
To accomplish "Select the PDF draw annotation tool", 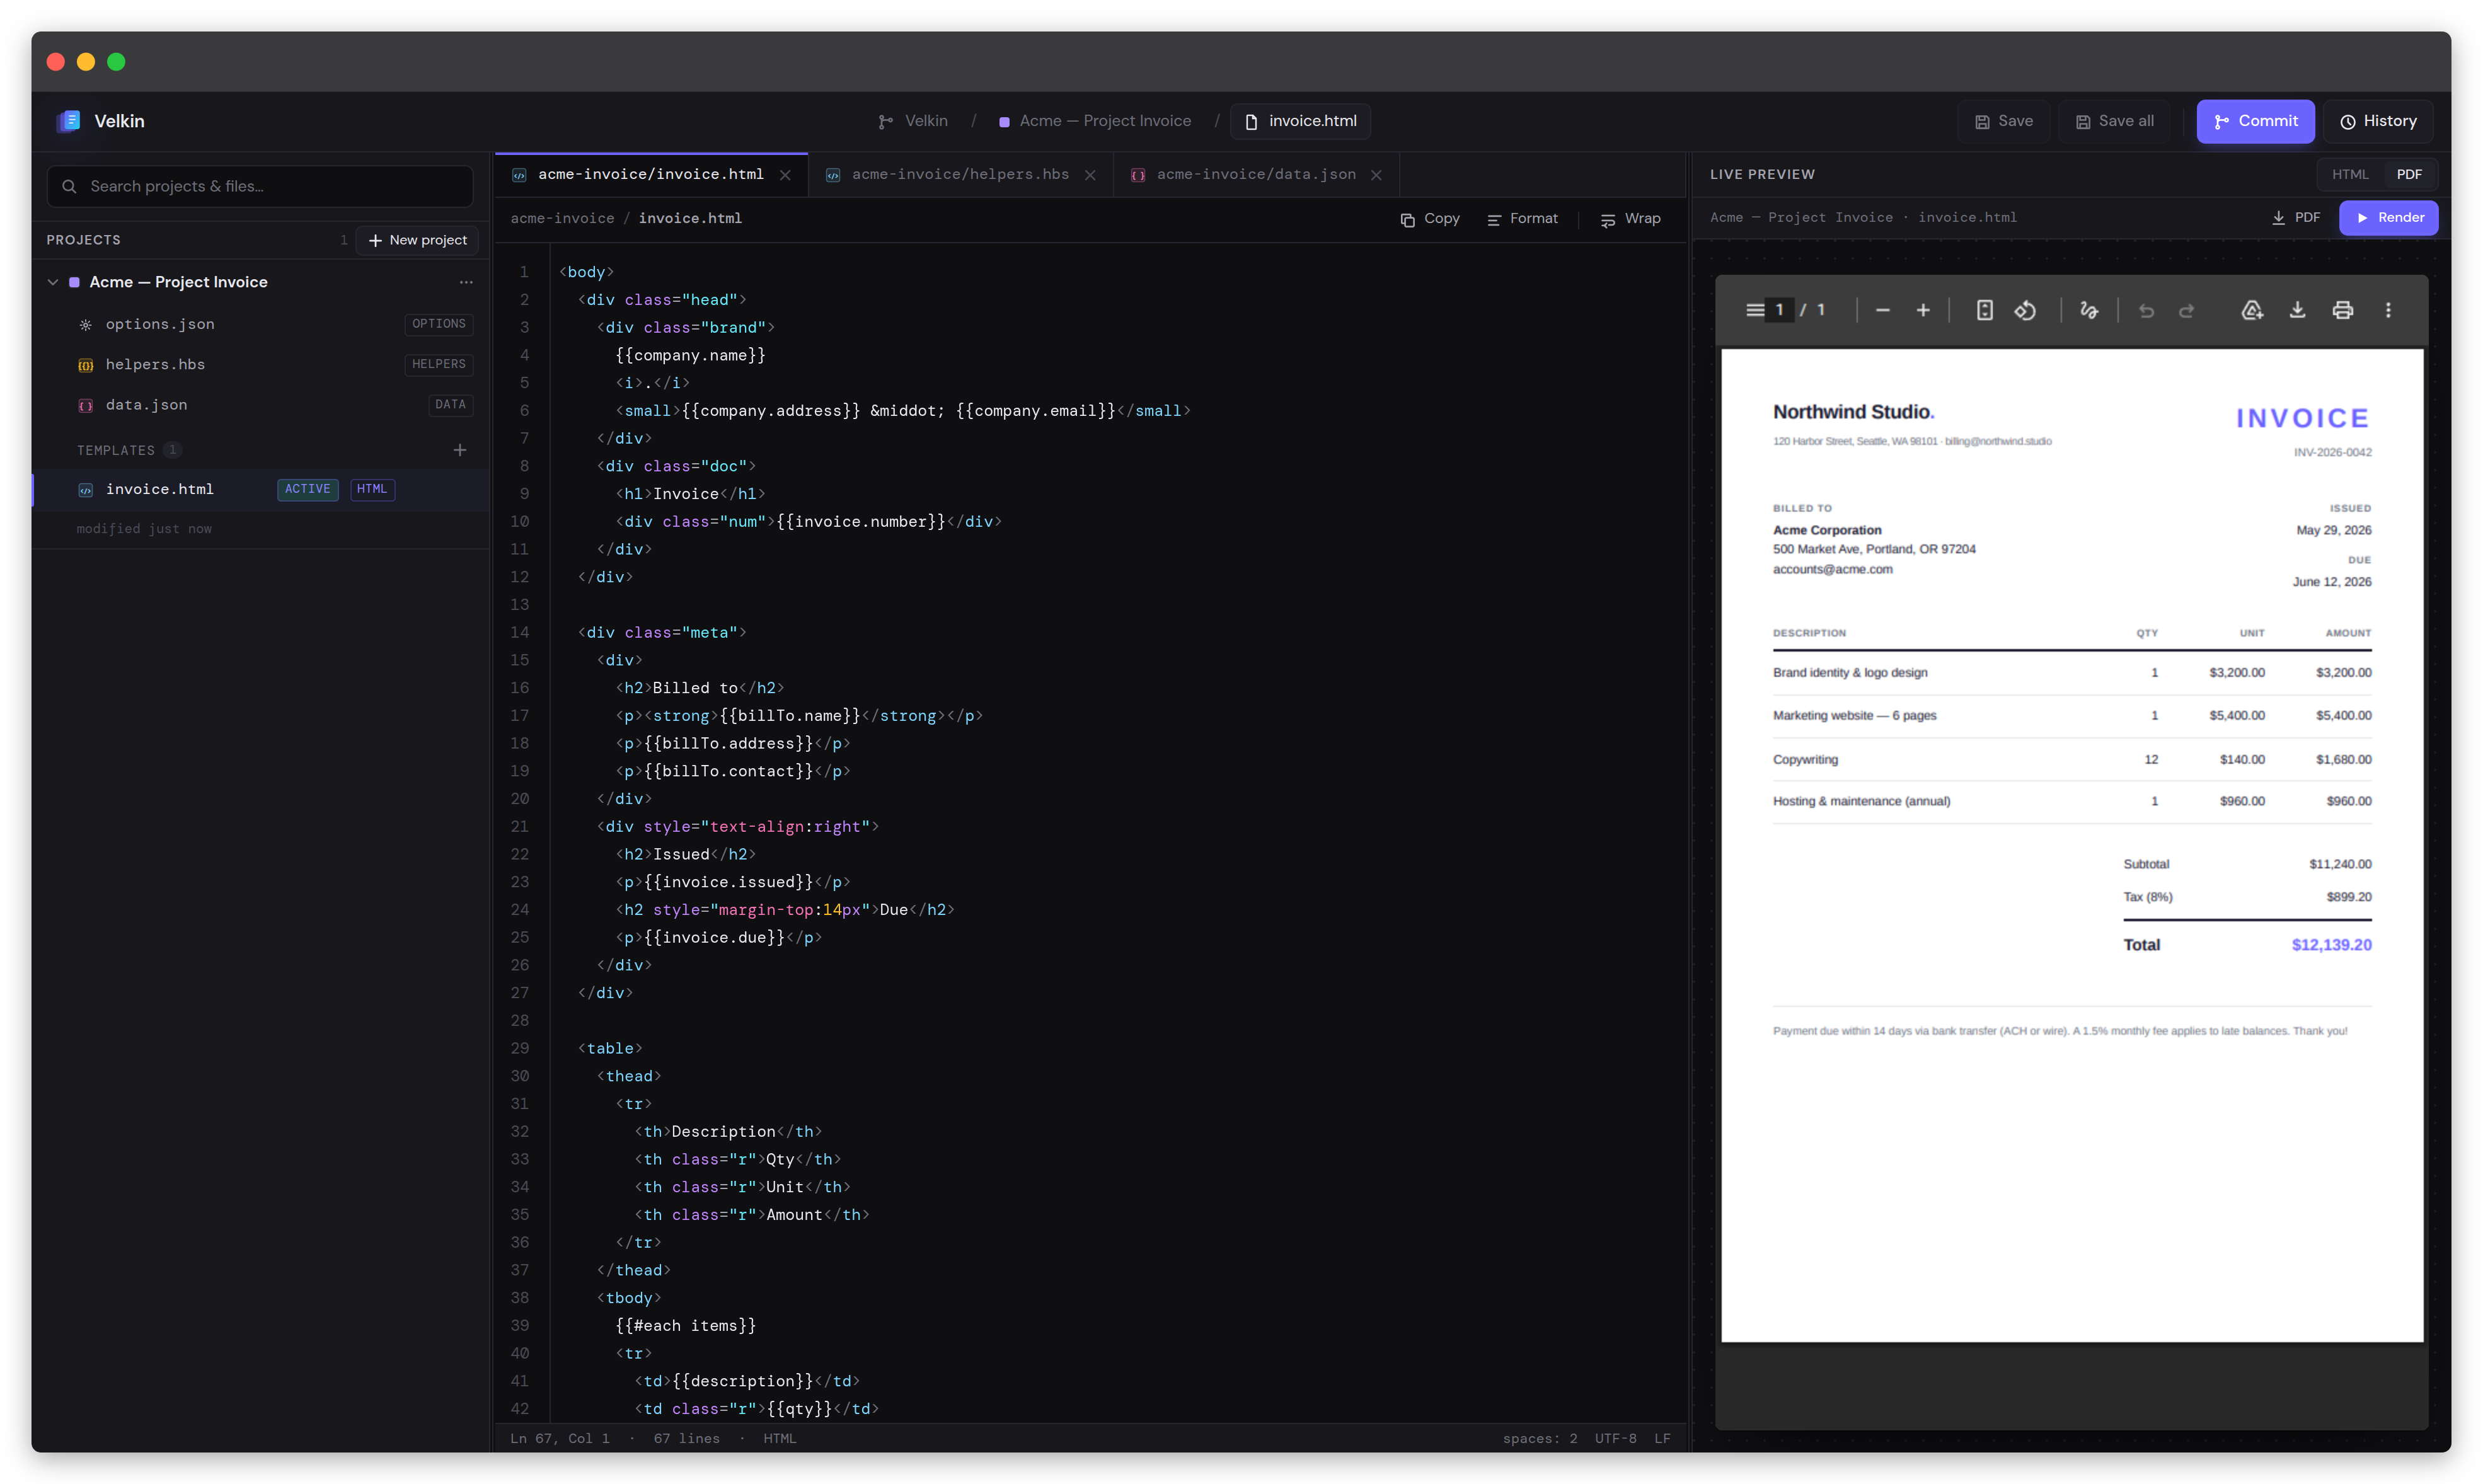I will tap(2088, 310).
